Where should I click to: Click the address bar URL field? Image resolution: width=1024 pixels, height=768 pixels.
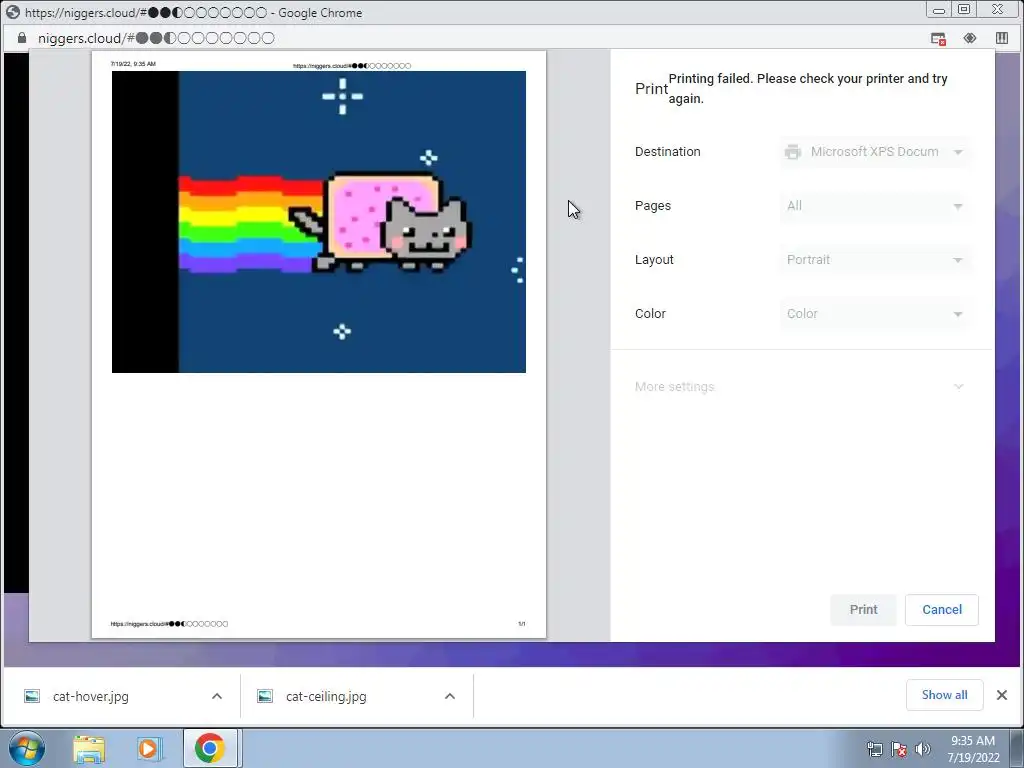(156, 39)
